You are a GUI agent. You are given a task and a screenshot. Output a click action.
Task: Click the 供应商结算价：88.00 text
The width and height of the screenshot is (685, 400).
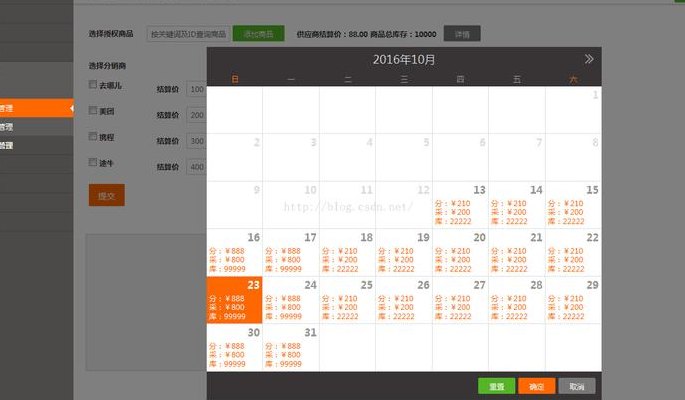pos(332,34)
